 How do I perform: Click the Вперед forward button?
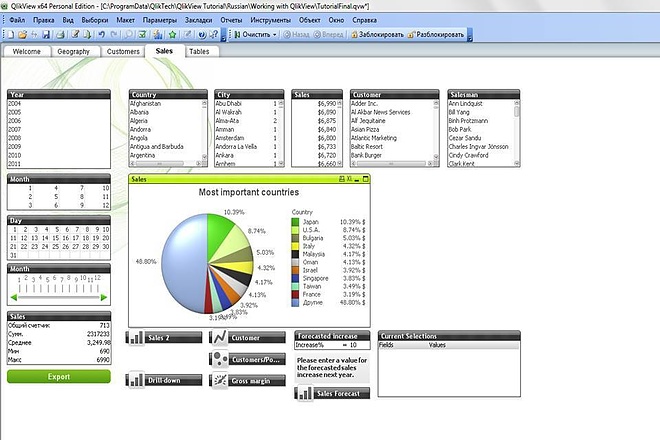pyautogui.click(x=328, y=35)
